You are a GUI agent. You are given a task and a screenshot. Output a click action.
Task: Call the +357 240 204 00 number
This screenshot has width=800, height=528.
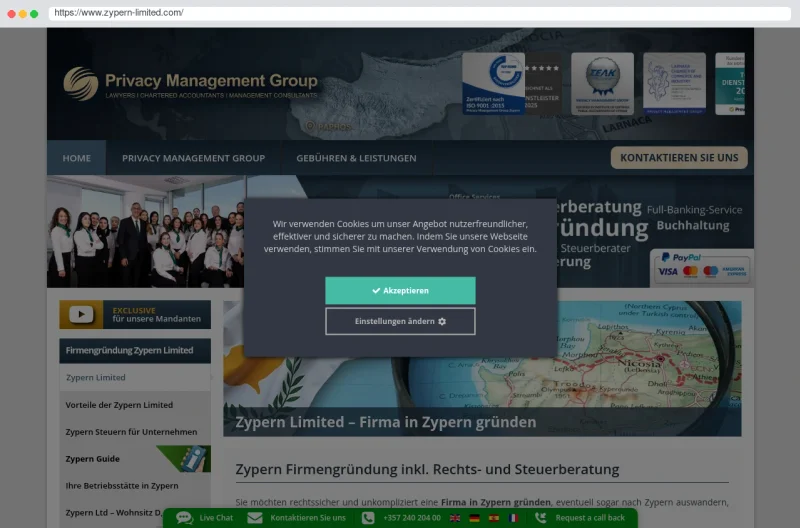coord(412,518)
